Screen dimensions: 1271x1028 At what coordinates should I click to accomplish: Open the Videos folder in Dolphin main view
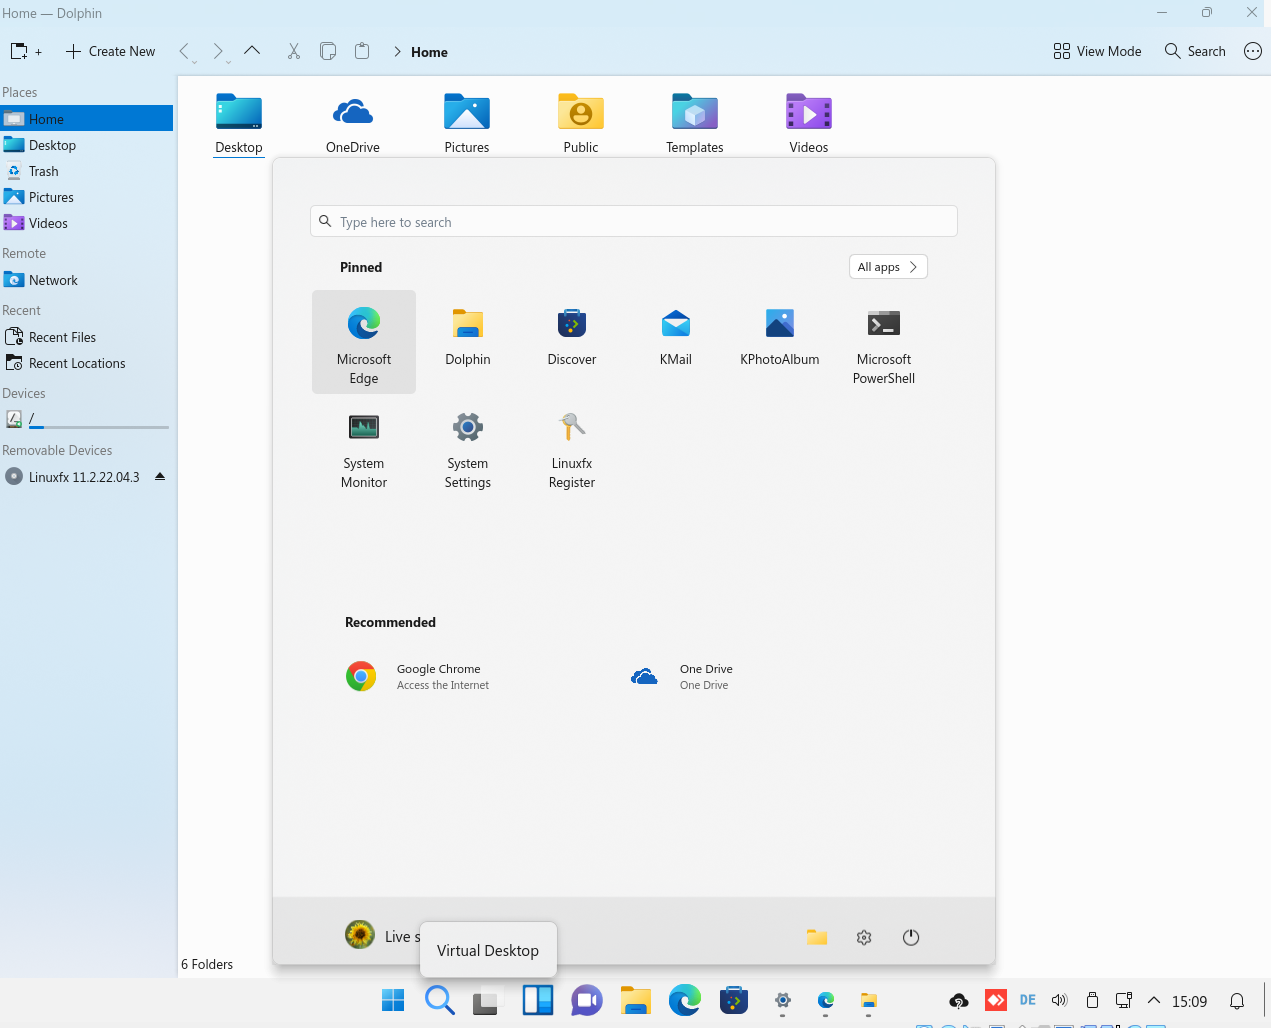[809, 124]
